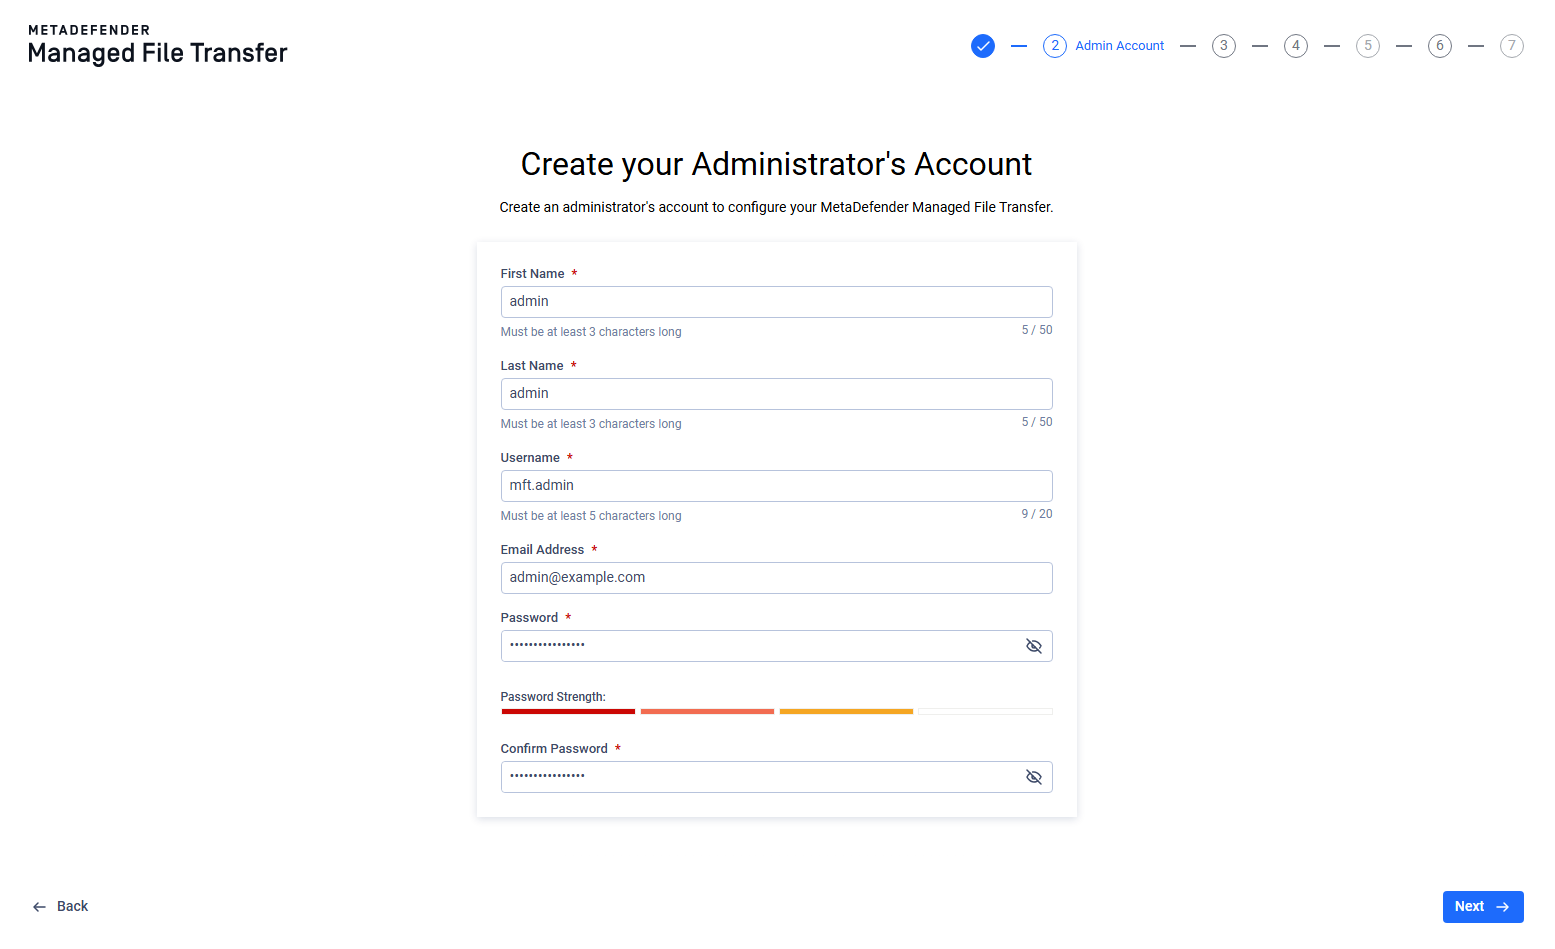Show the Password field contents

coord(1034,646)
